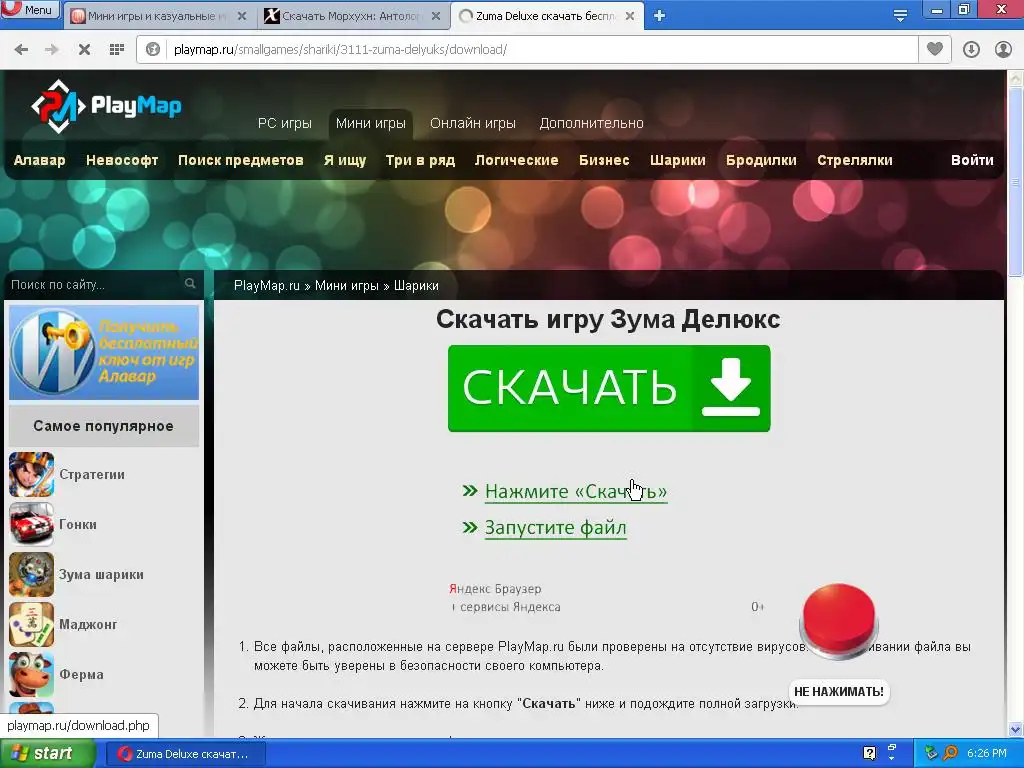Select the Бродилки category
The width and height of the screenshot is (1024, 768).
tap(761, 161)
